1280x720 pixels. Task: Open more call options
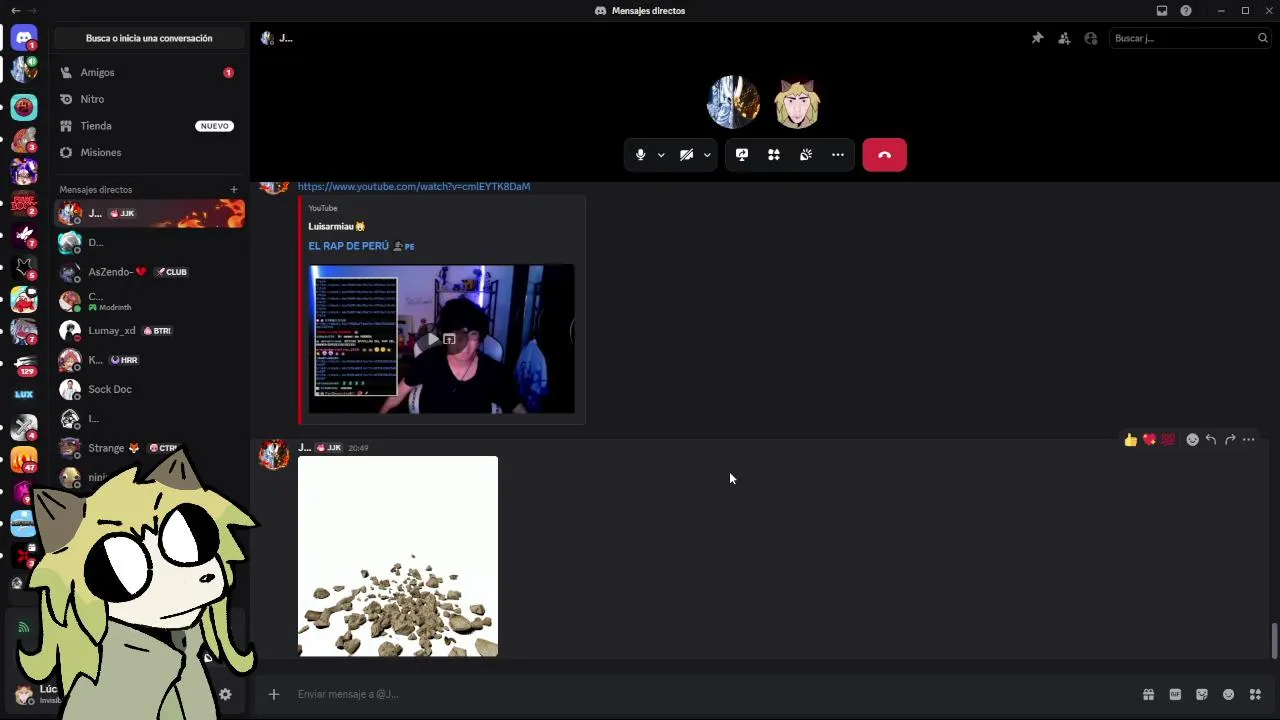coord(838,155)
